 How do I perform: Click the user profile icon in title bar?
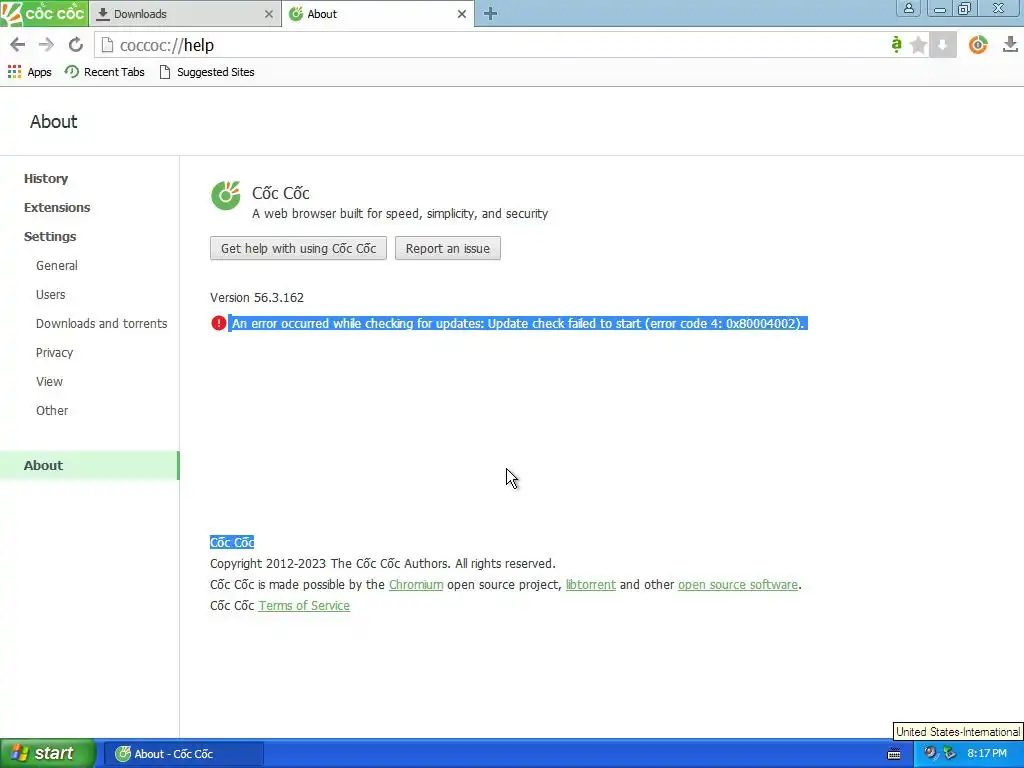(908, 8)
